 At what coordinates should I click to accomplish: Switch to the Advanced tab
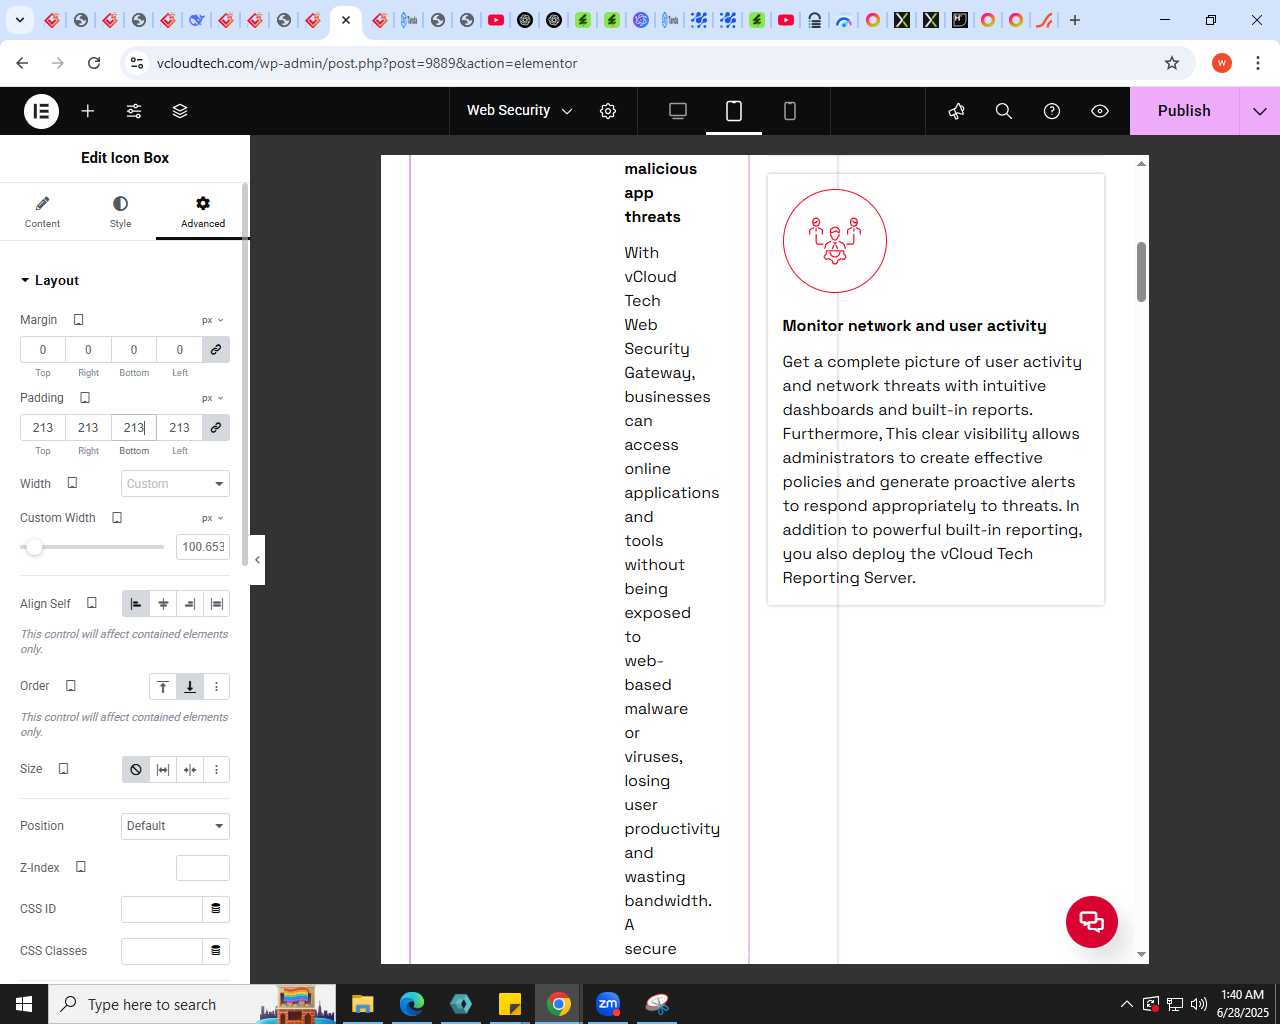(203, 212)
